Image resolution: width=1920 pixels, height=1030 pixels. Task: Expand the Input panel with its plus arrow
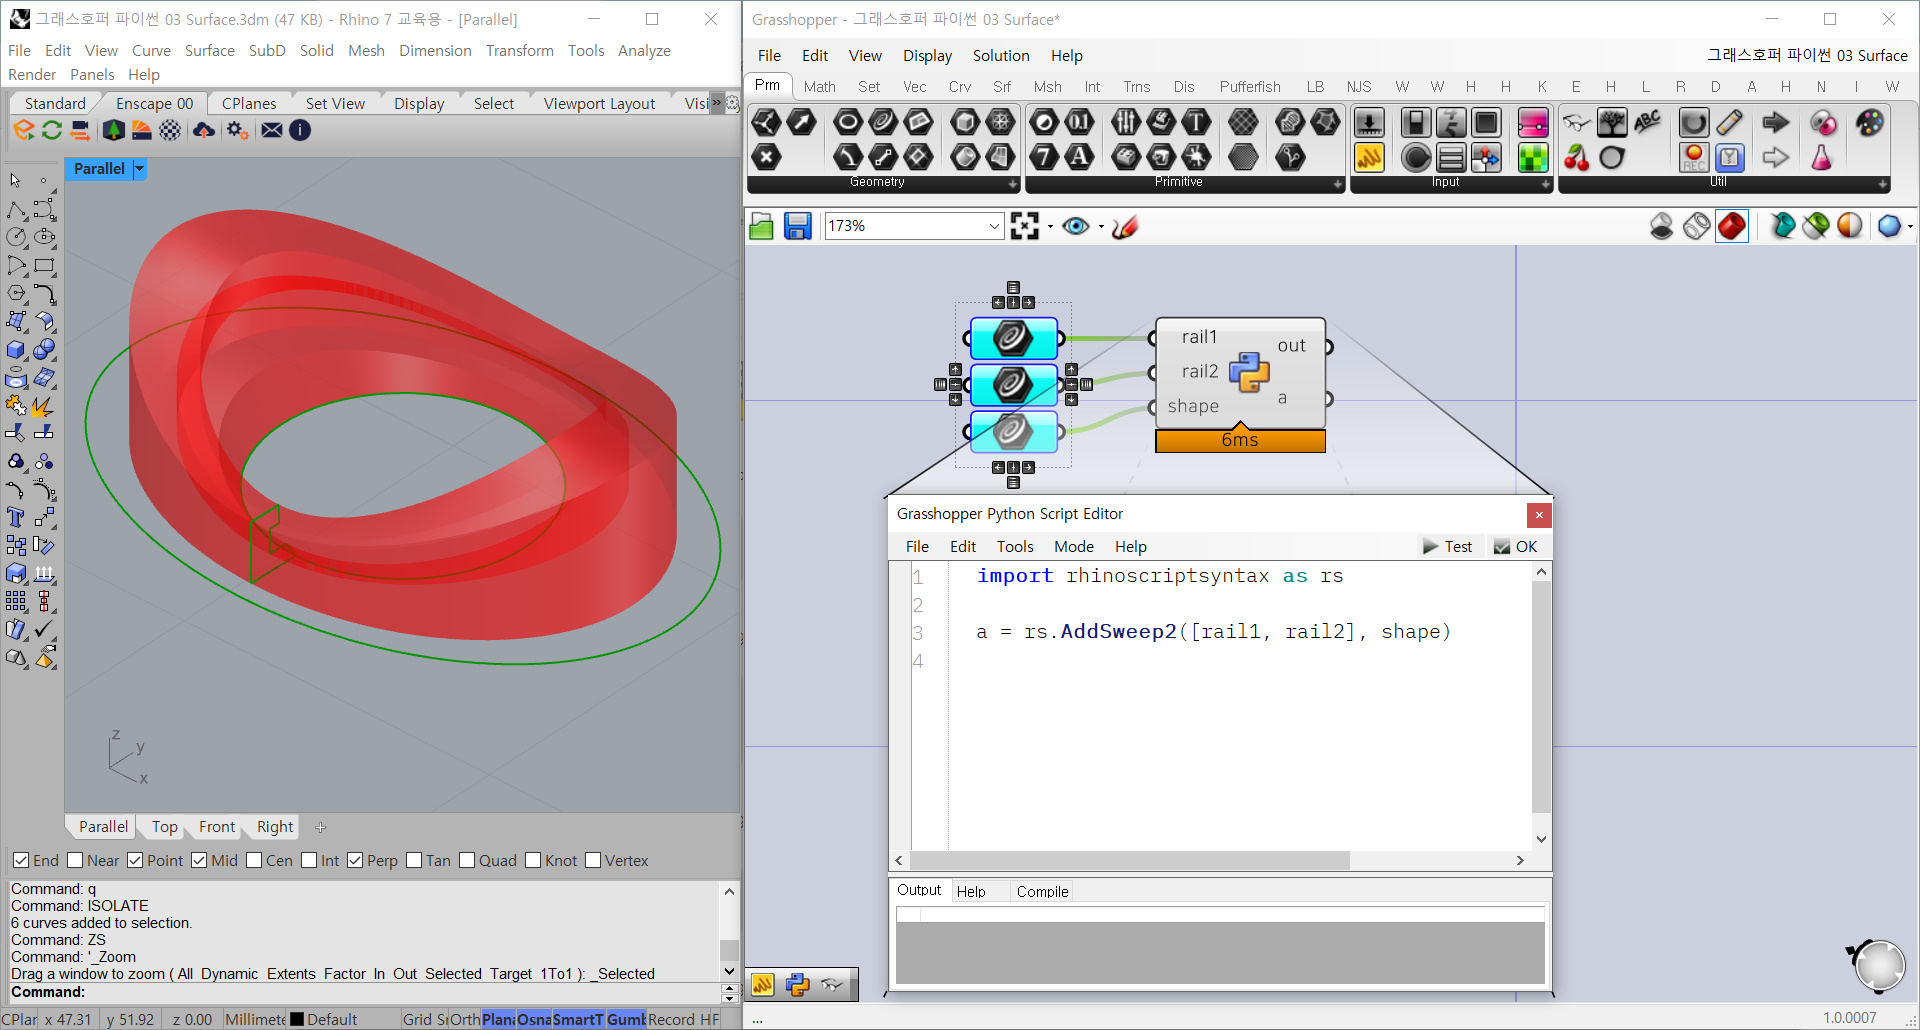pyautogui.click(x=1545, y=185)
